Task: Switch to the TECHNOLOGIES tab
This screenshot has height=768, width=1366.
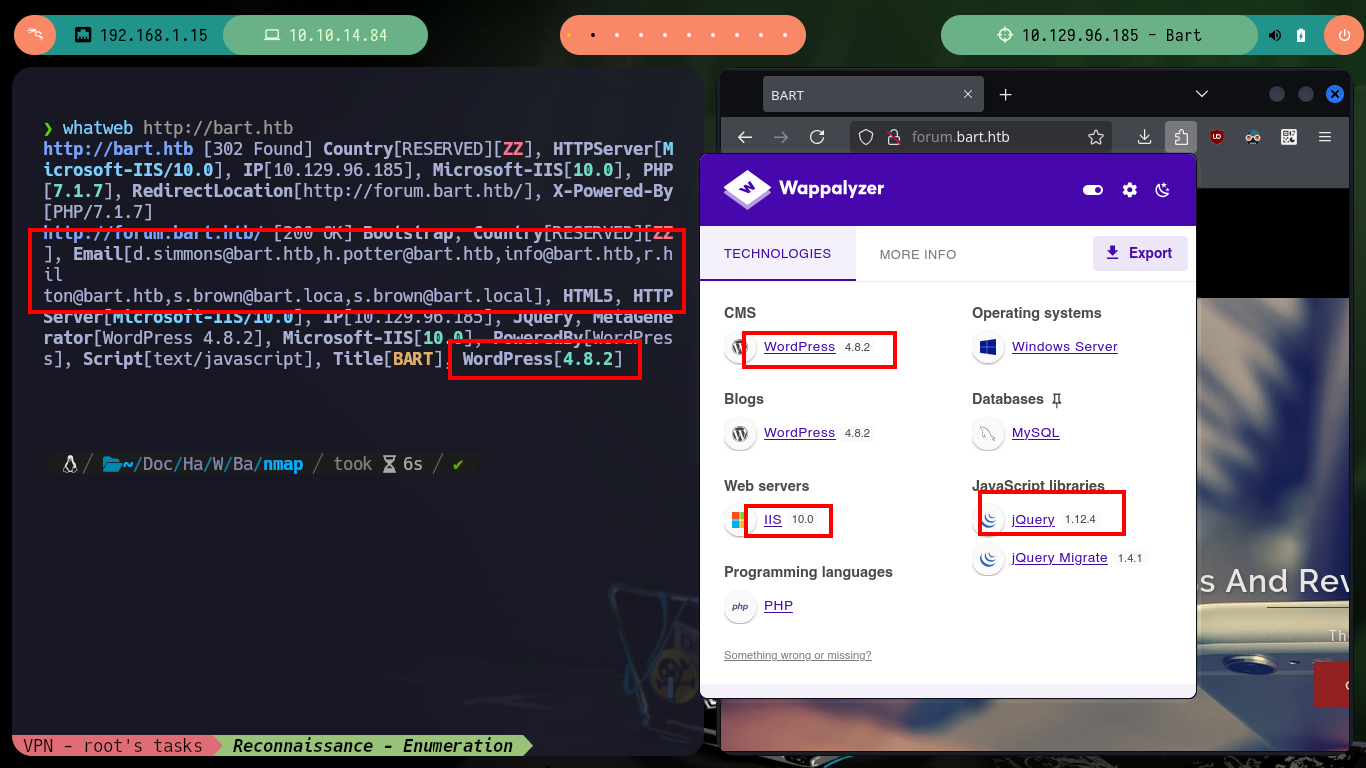Action: point(777,253)
